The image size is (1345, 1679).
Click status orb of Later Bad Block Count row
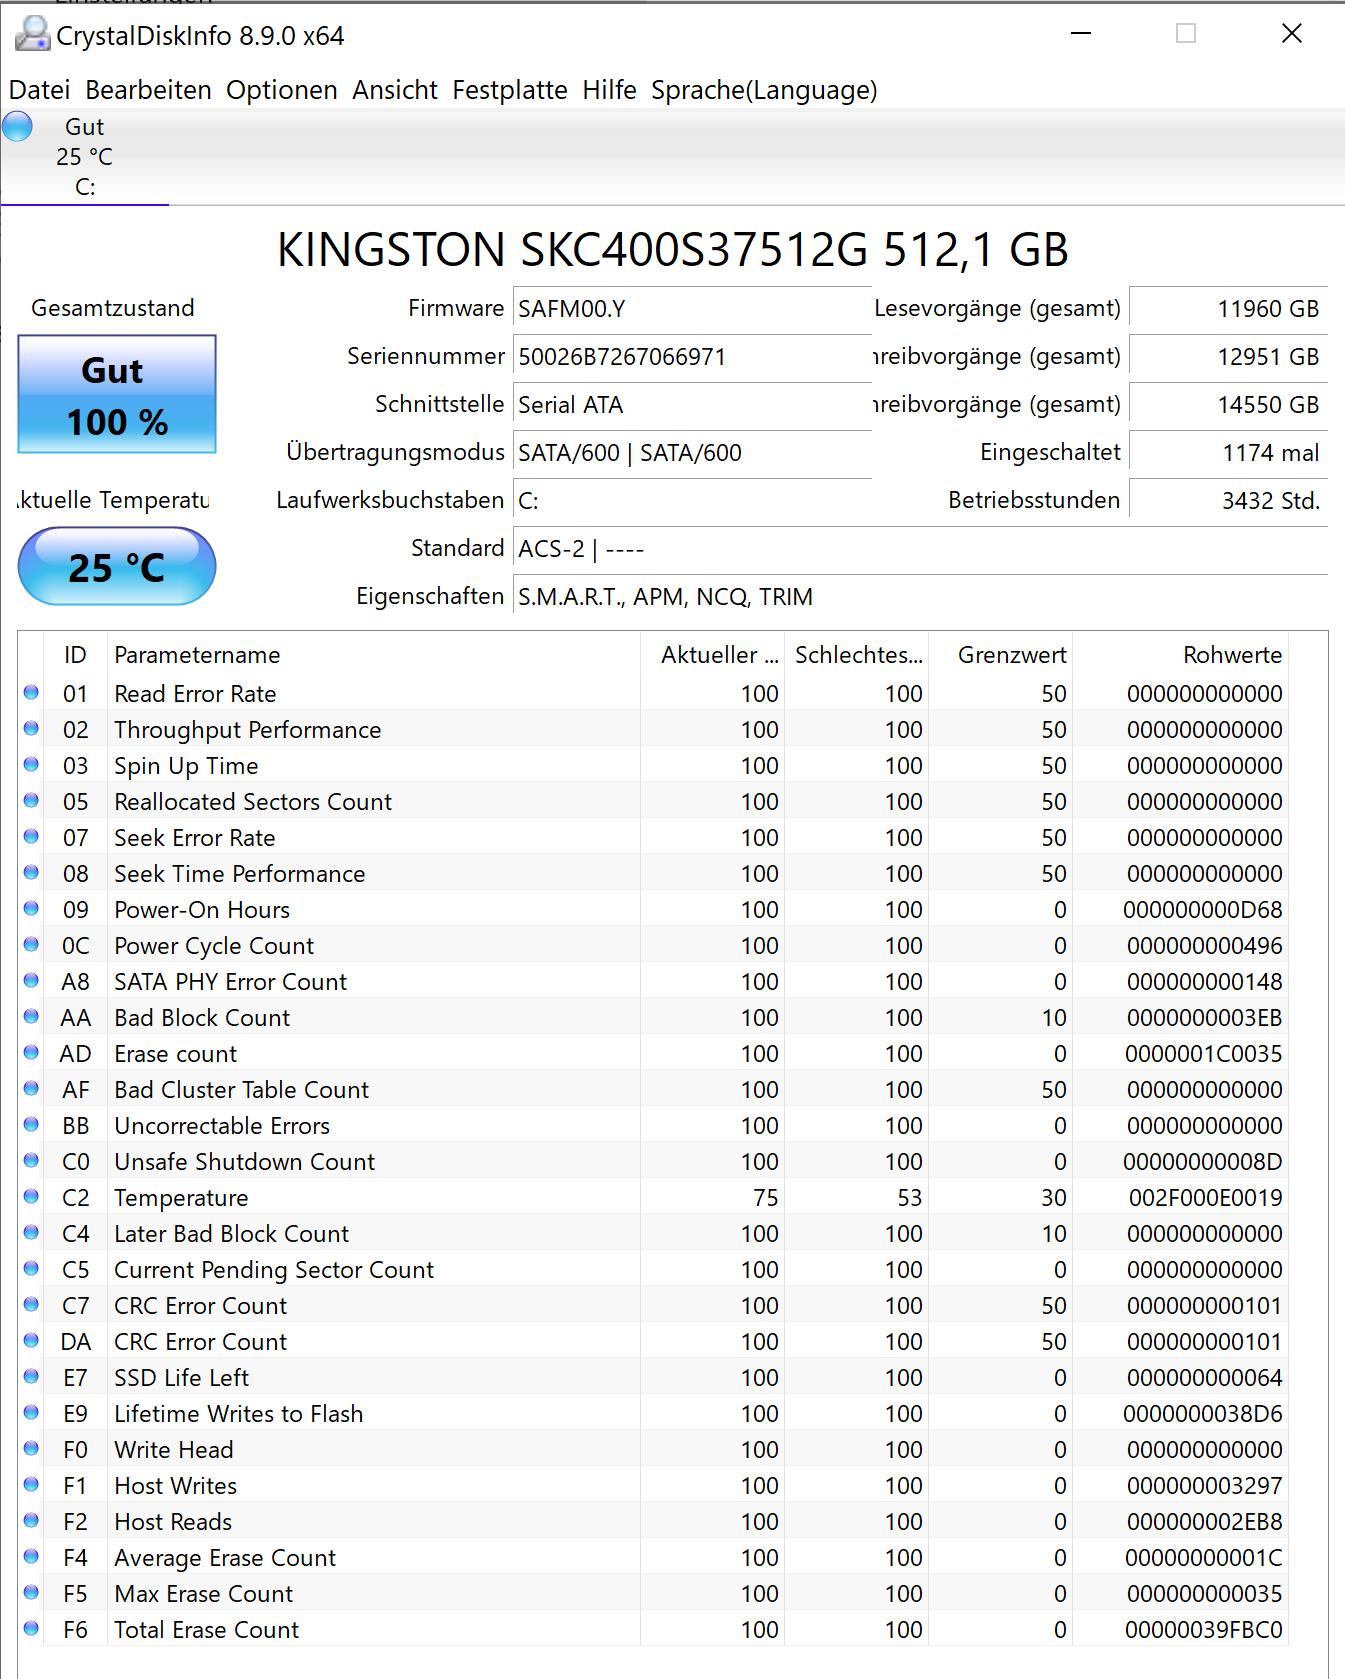click(x=31, y=1232)
